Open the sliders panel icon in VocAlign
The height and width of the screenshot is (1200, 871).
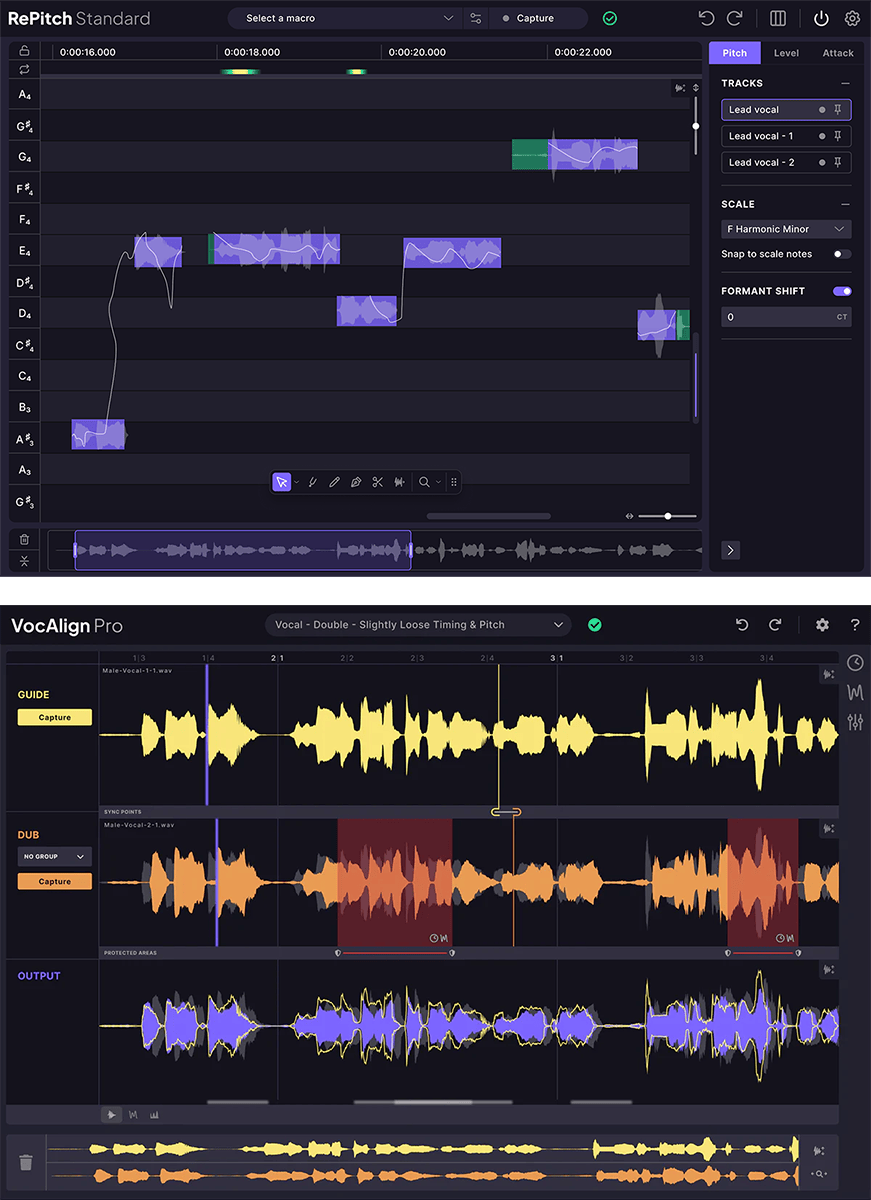tap(855, 721)
